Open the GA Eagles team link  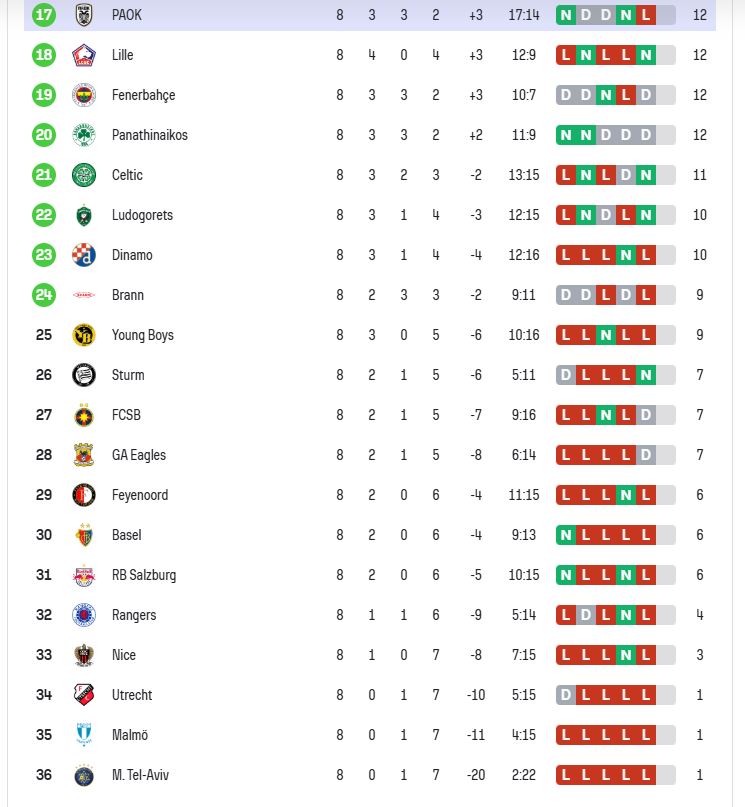click(x=139, y=455)
